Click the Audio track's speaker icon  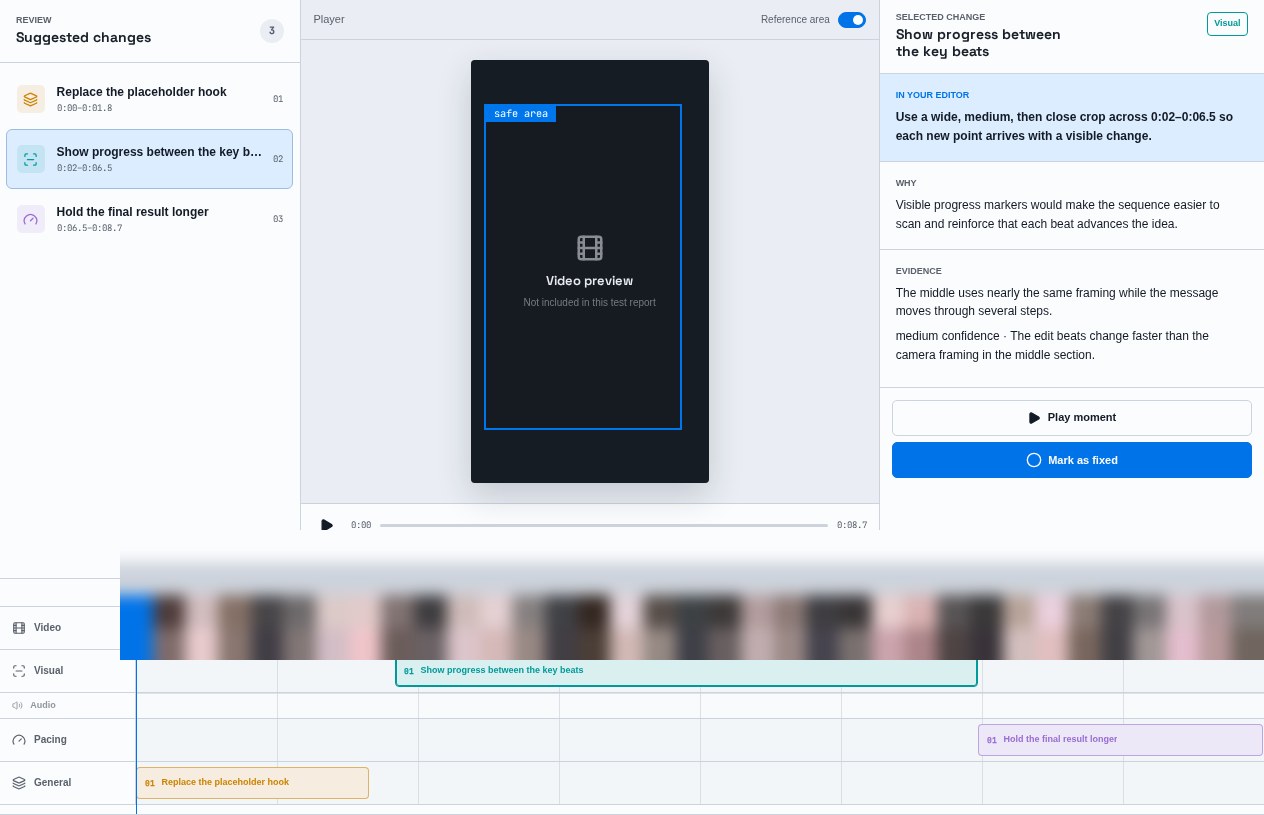tap(17, 705)
